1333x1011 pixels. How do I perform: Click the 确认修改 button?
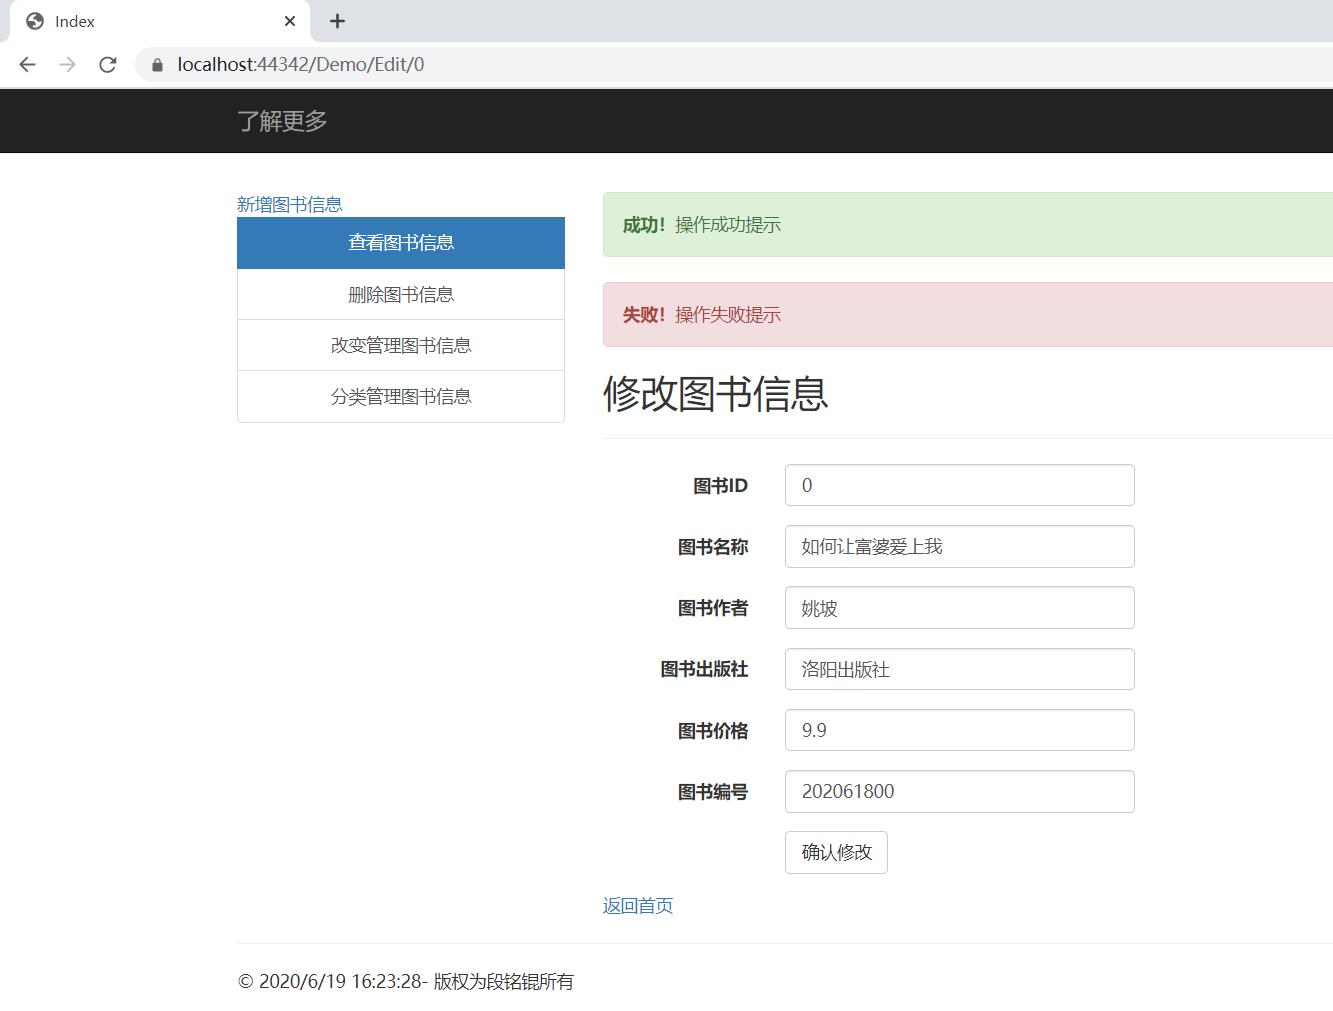tap(836, 852)
